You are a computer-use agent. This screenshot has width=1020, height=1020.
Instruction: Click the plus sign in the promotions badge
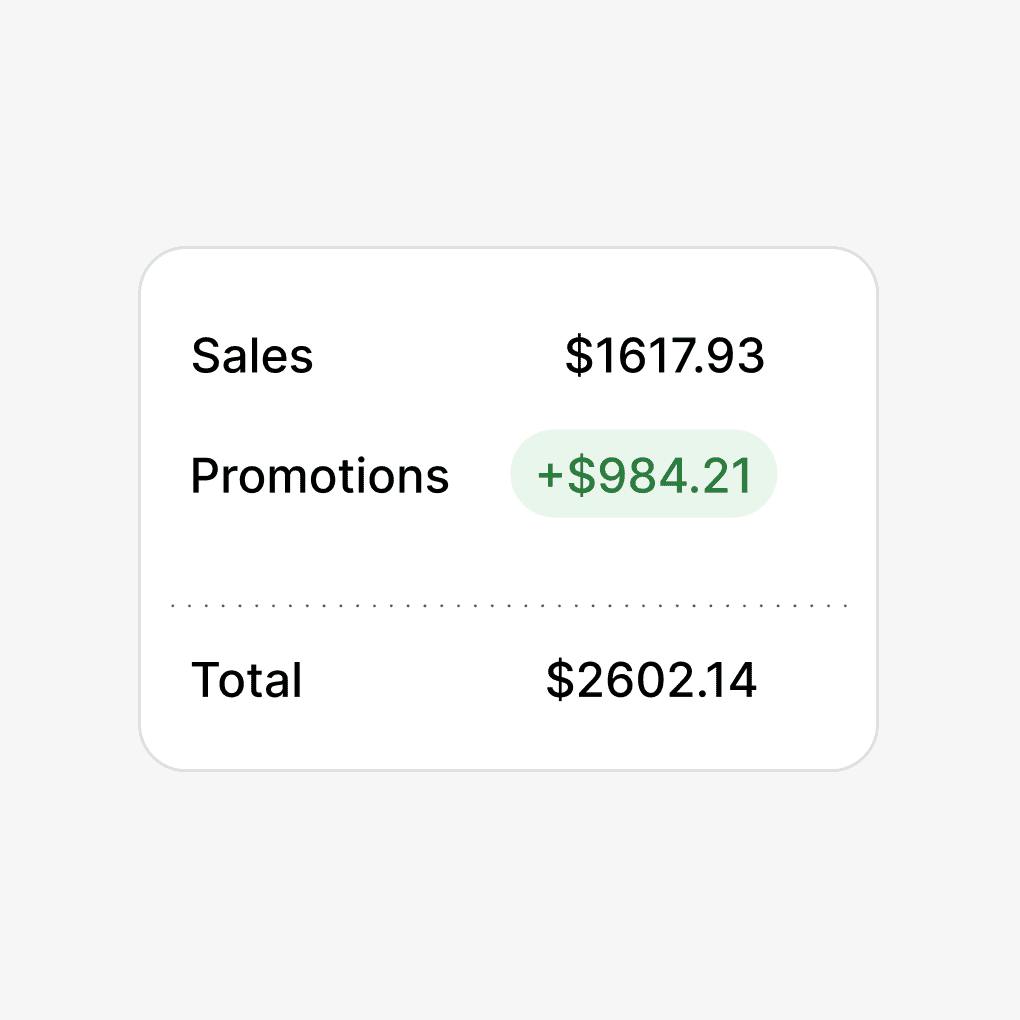coord(551,475)
